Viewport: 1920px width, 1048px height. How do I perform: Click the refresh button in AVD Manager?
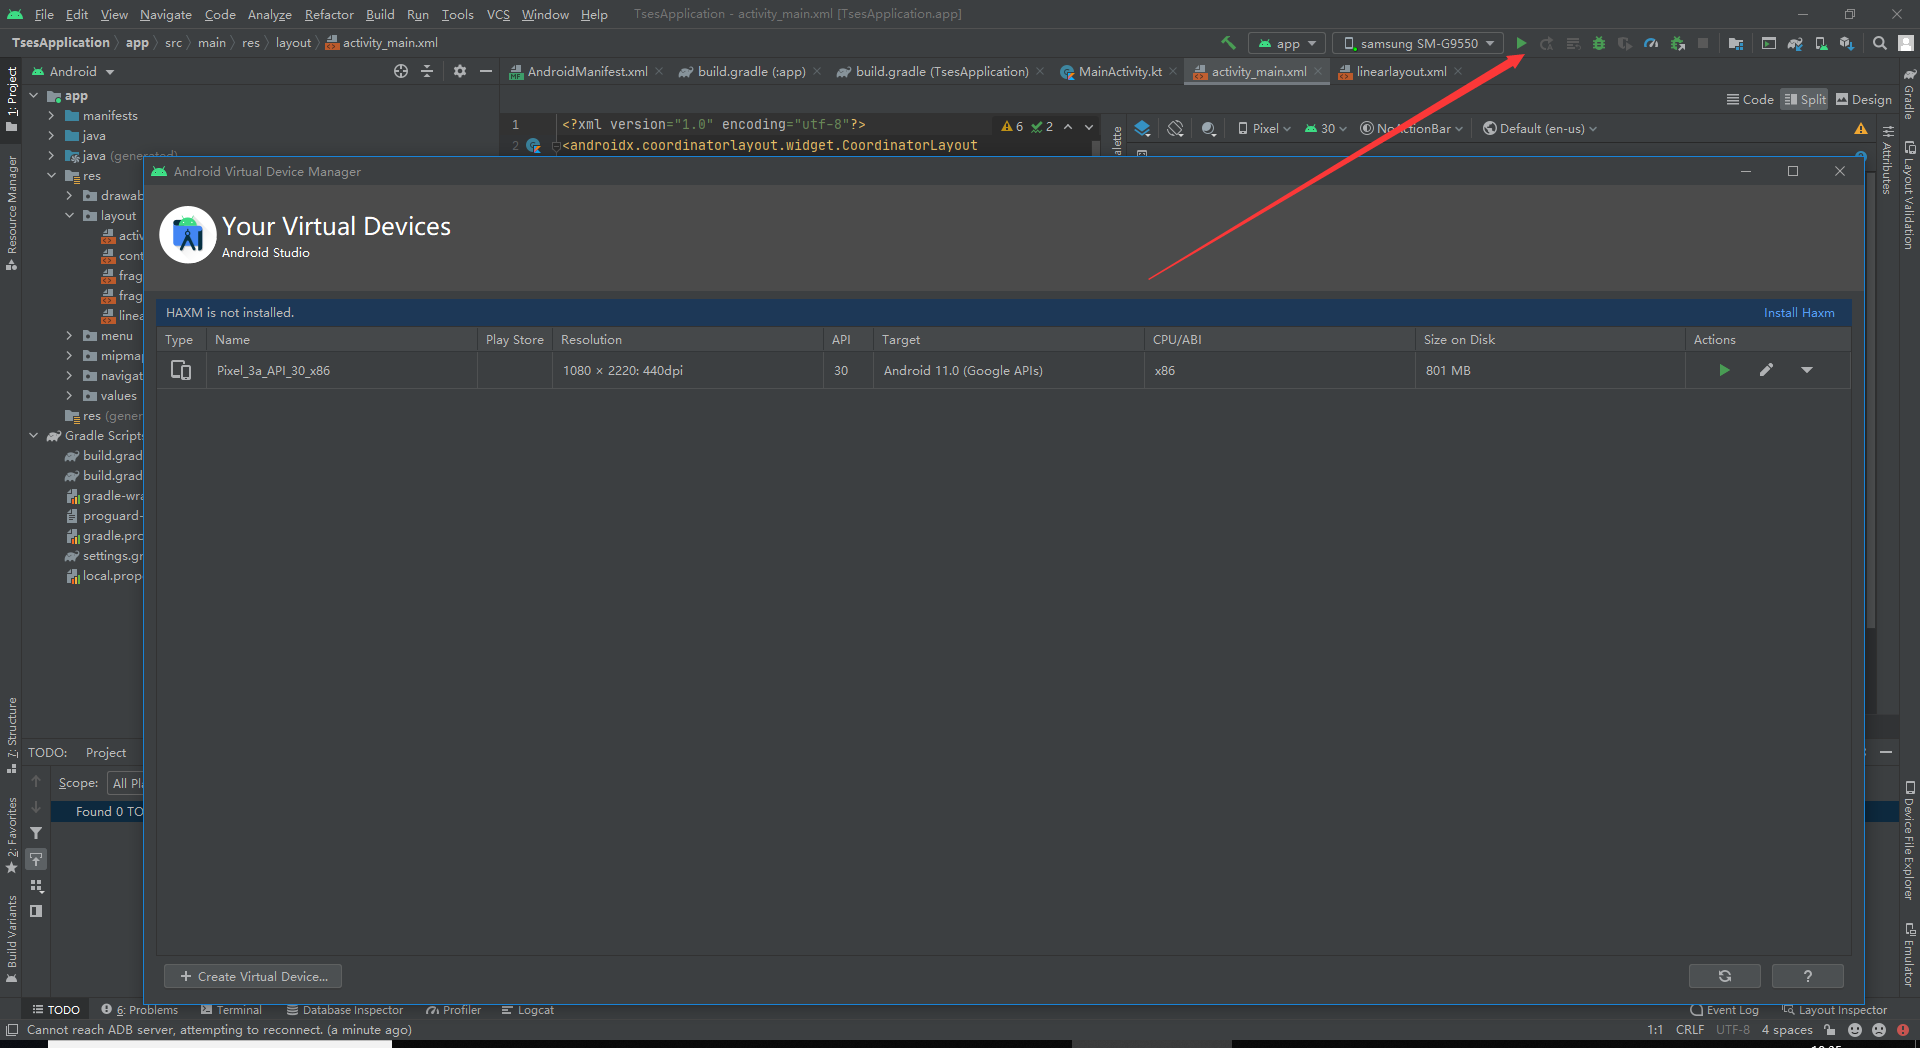click(x=1724, y=976)
